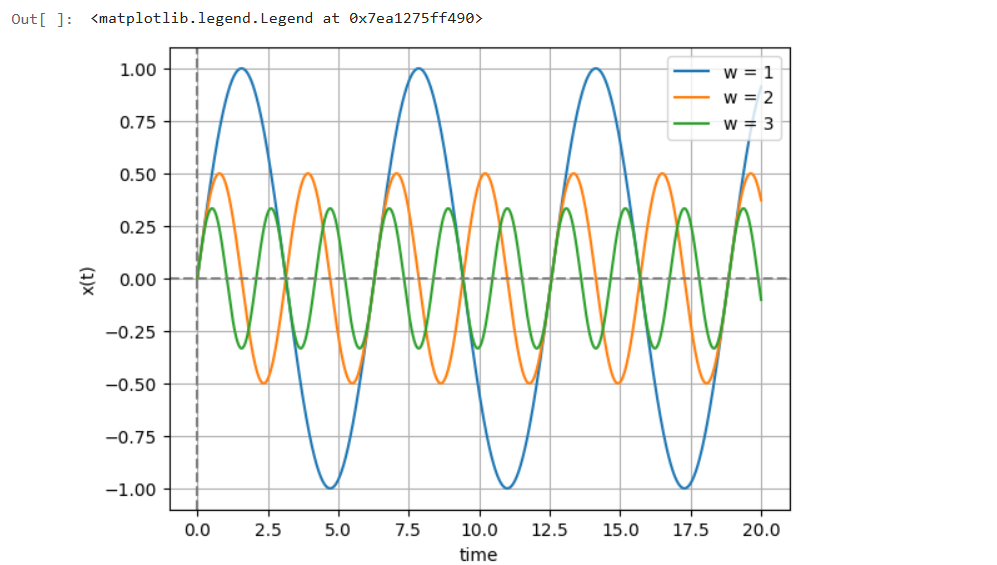997x565 pixels.
Task: Click the orange line swatch in the legend
Action: click(691, 97)
